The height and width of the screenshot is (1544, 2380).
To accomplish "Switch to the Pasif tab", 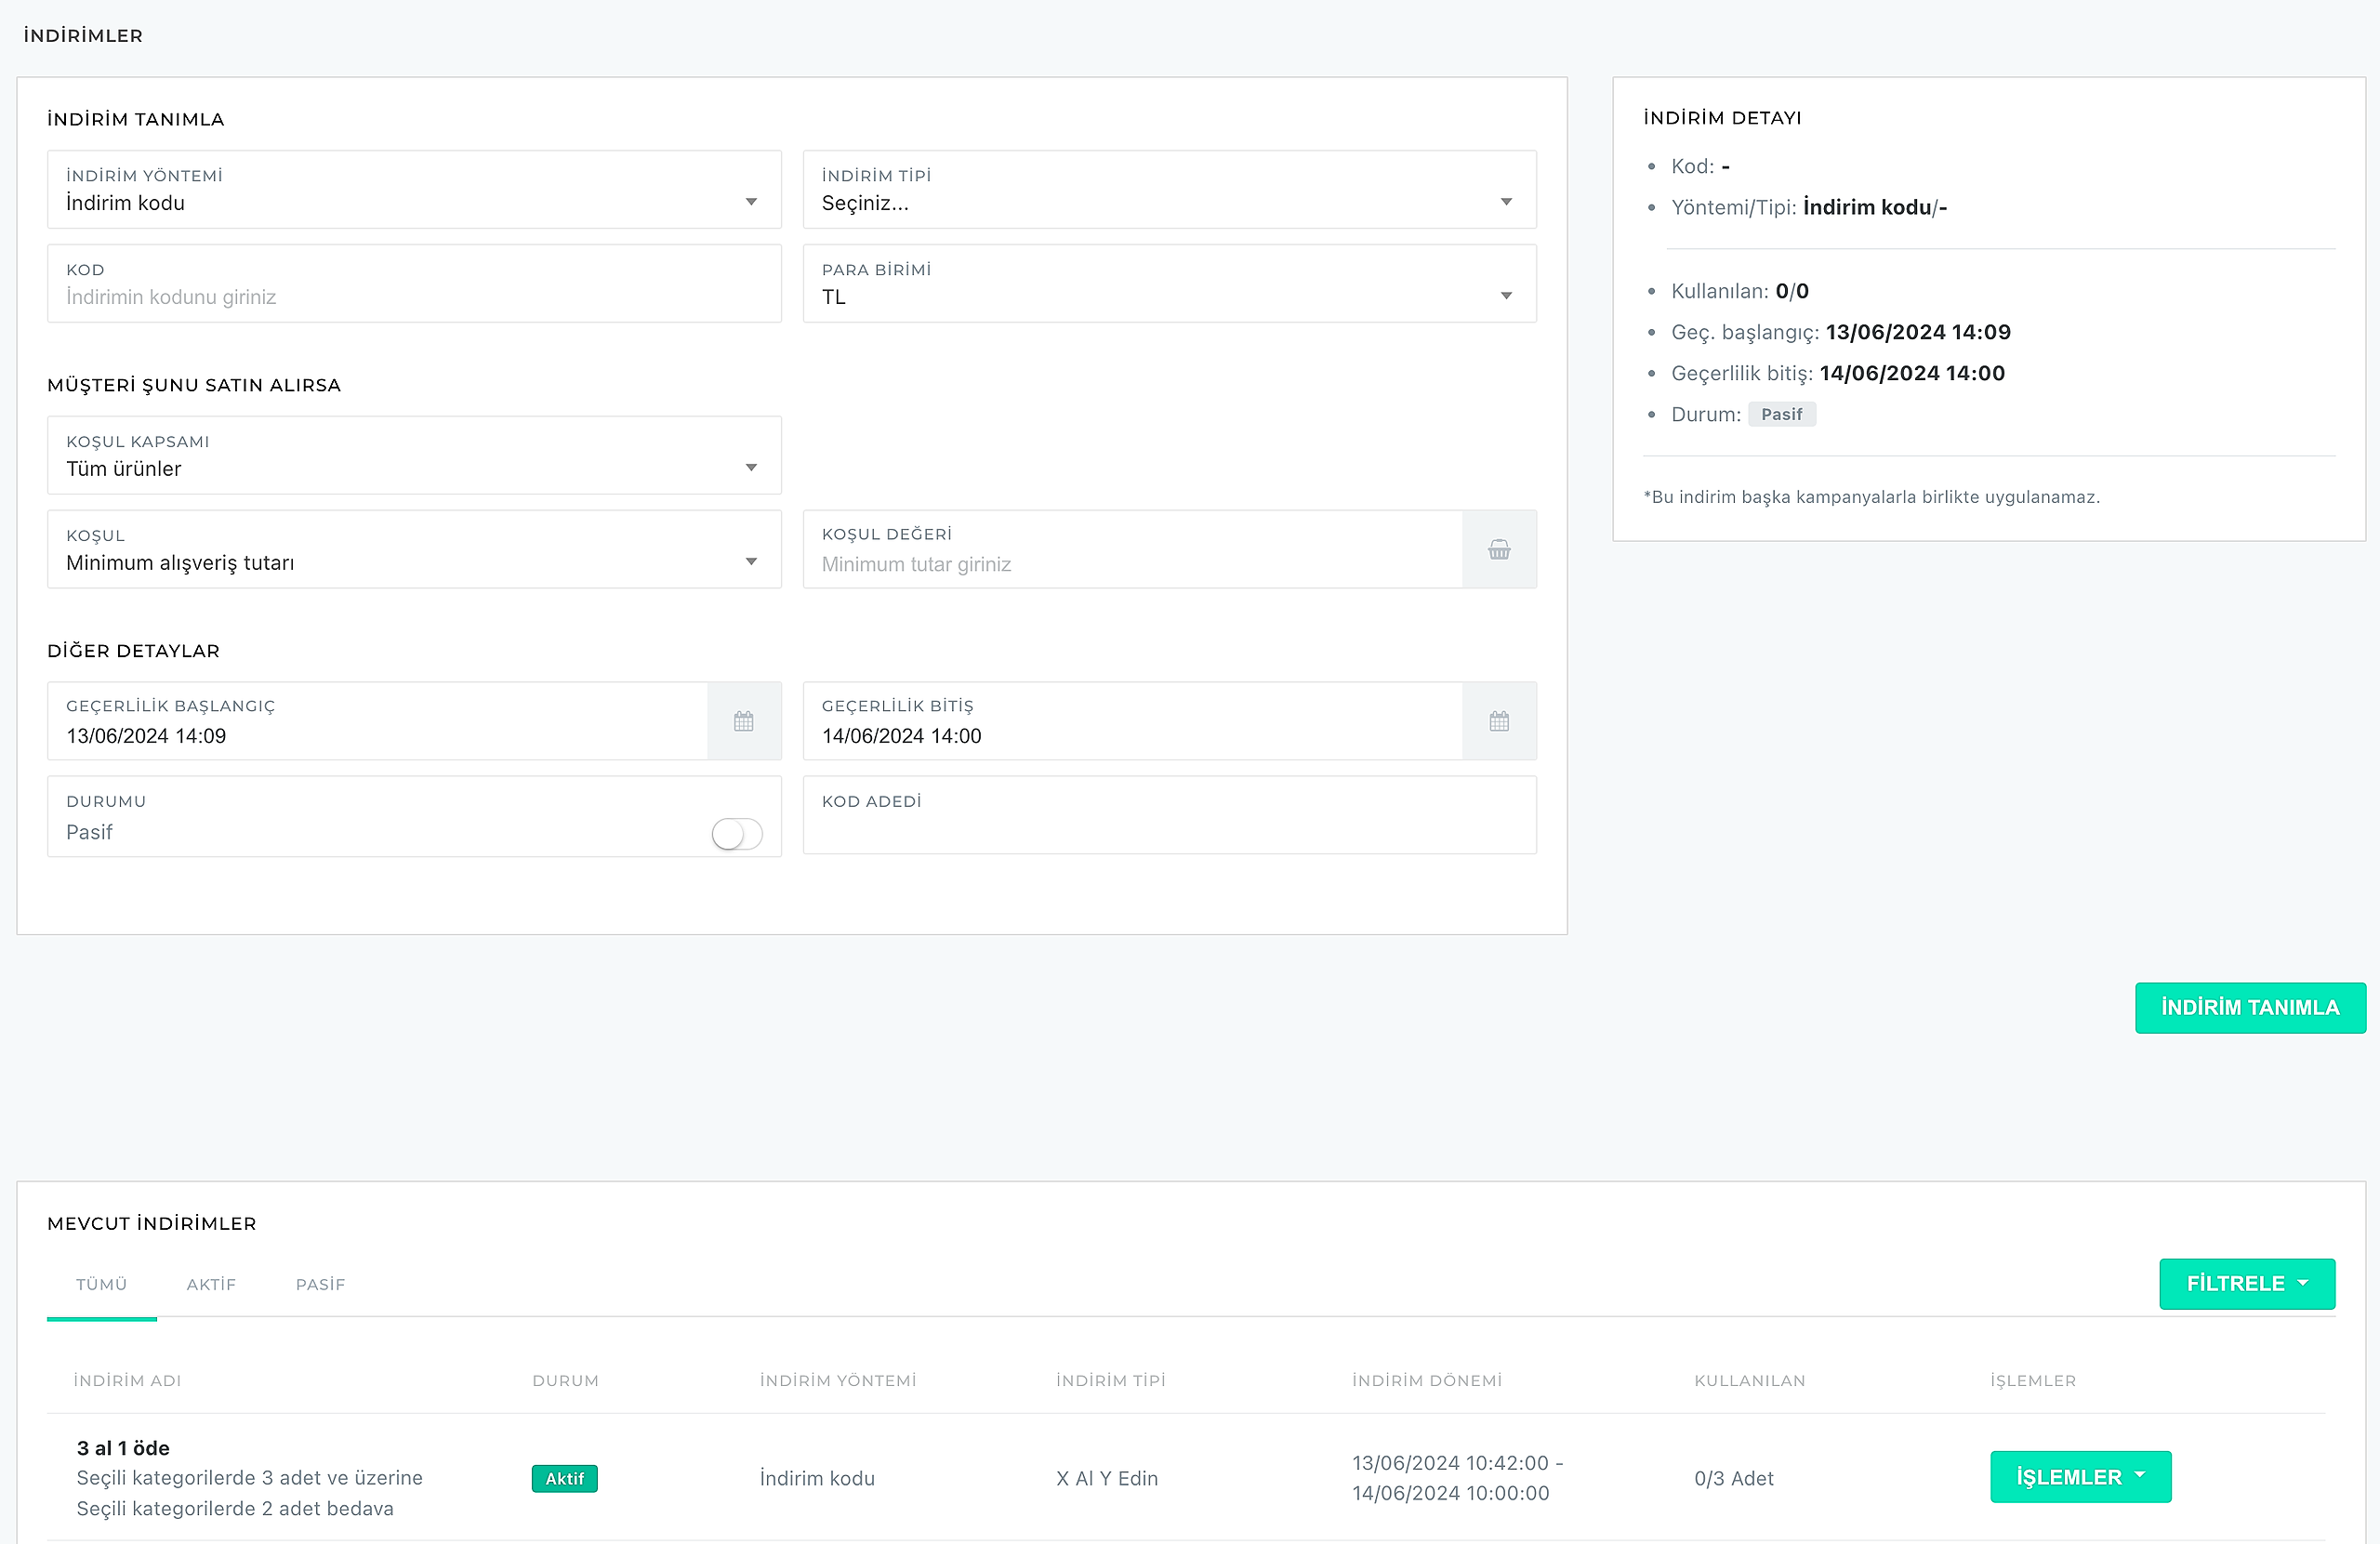I will pos(320,1284).
